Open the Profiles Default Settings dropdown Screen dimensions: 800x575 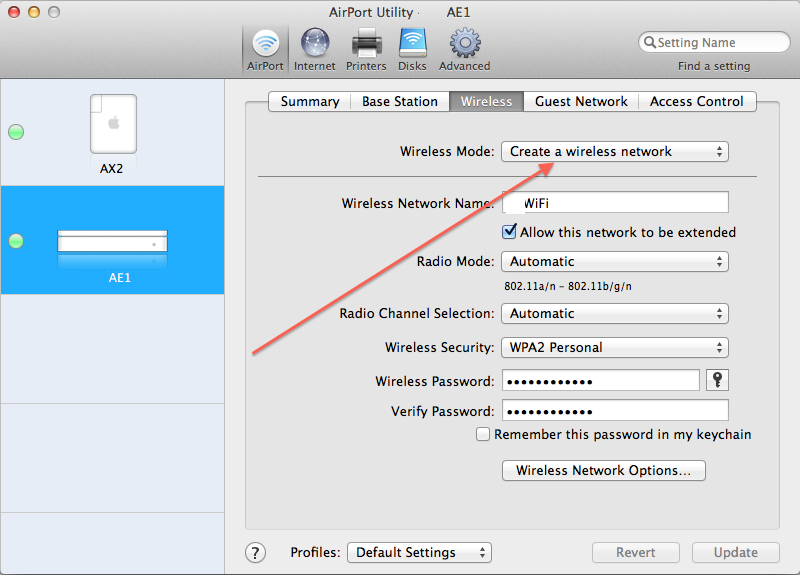coord(419,553)
